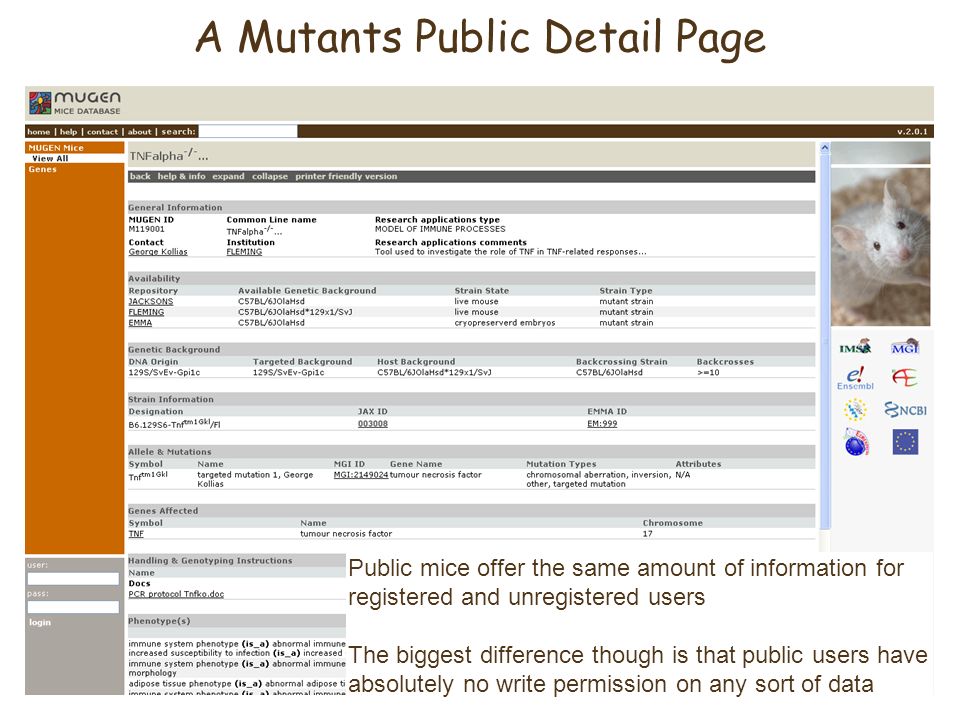
Task: Open Genes in the sidebar
Action: (42, 169)
